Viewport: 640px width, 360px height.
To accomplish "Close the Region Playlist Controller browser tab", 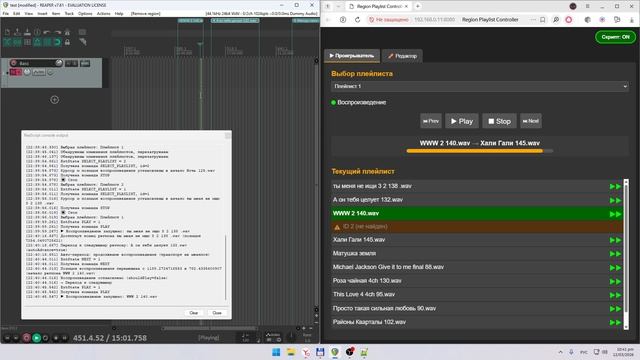I will pos(406,6).
